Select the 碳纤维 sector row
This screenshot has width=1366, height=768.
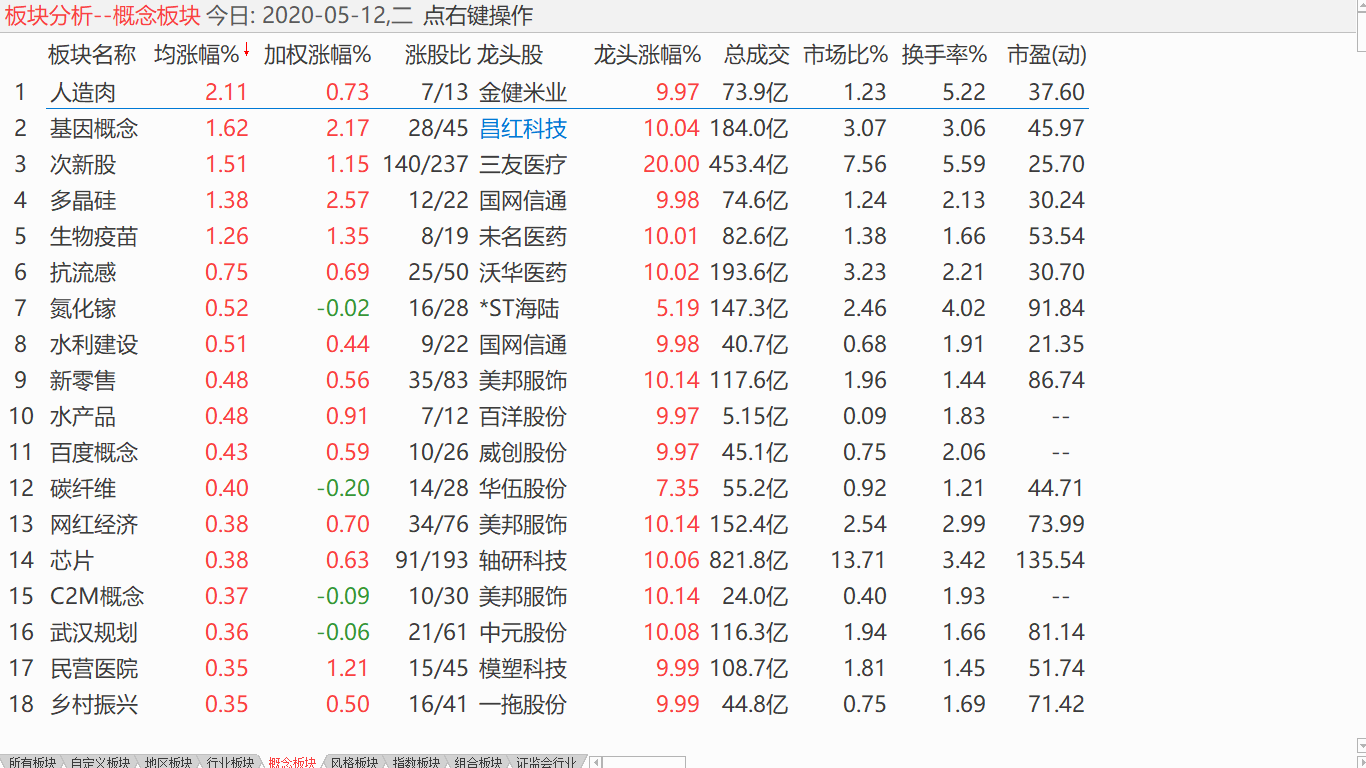[x=546, y=488]
